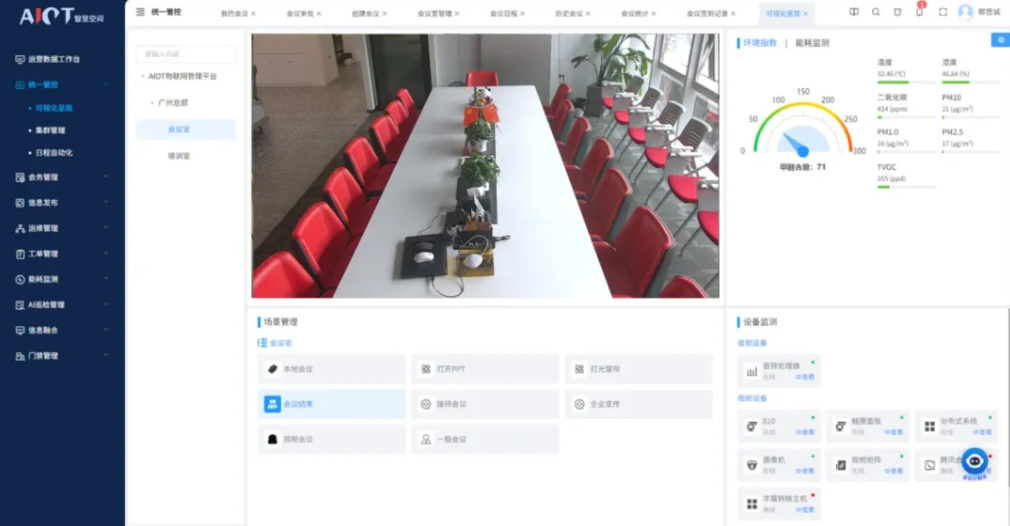Click the fullscreen icon in top bar
1010x526 pixels.
(x=942, y=12)
